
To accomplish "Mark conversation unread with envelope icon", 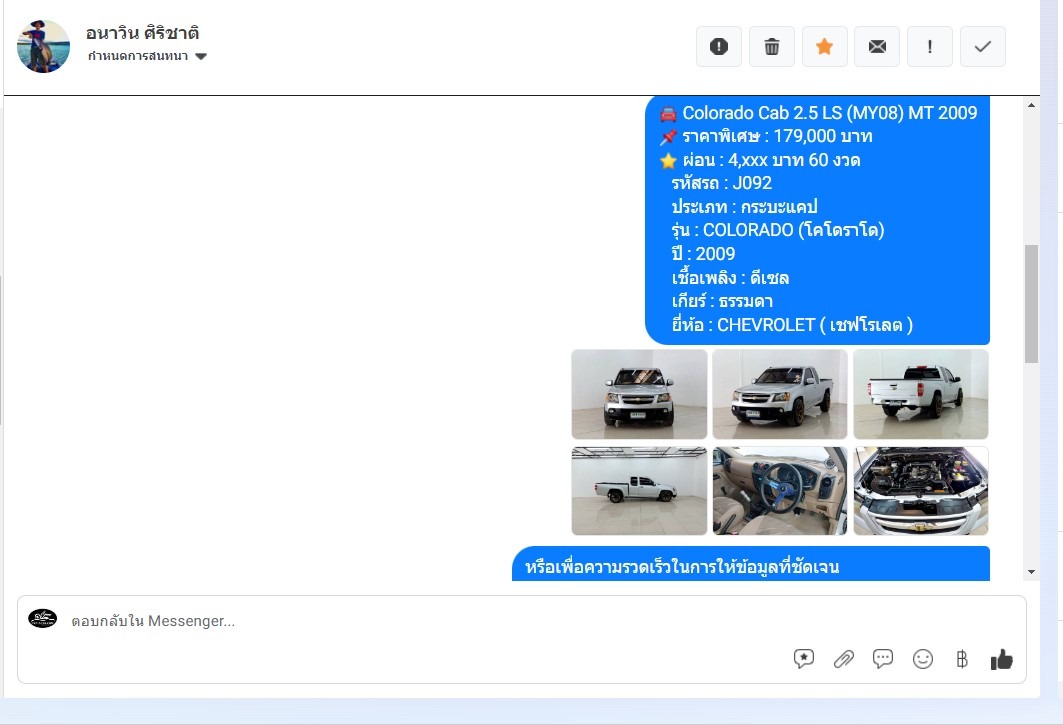I will tap(877, 46).
